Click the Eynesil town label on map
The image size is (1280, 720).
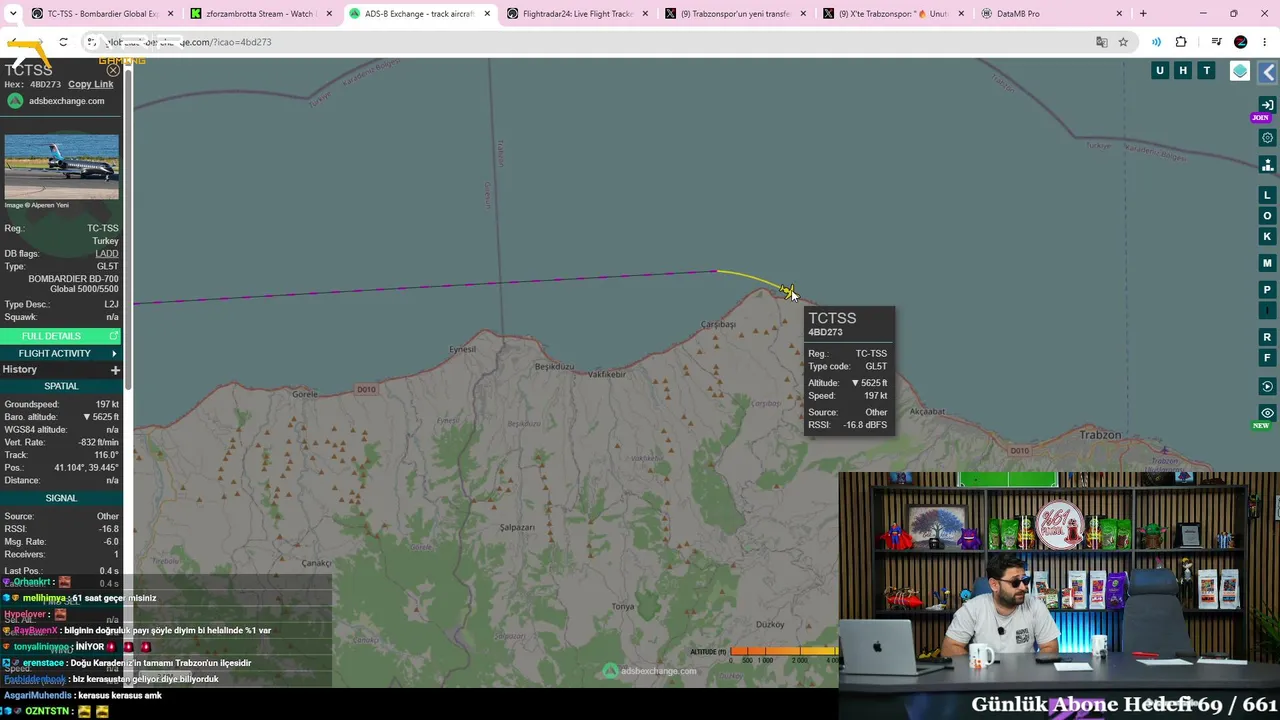tap(463, 349)
